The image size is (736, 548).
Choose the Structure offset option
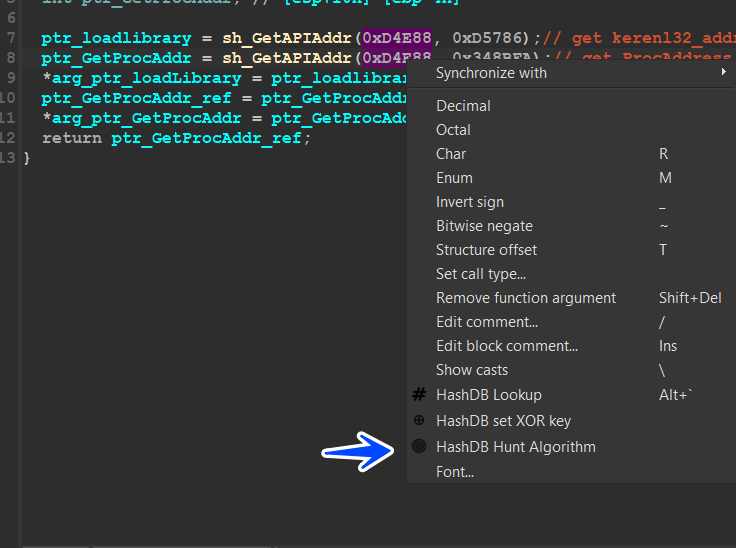(x=571, y=250)
